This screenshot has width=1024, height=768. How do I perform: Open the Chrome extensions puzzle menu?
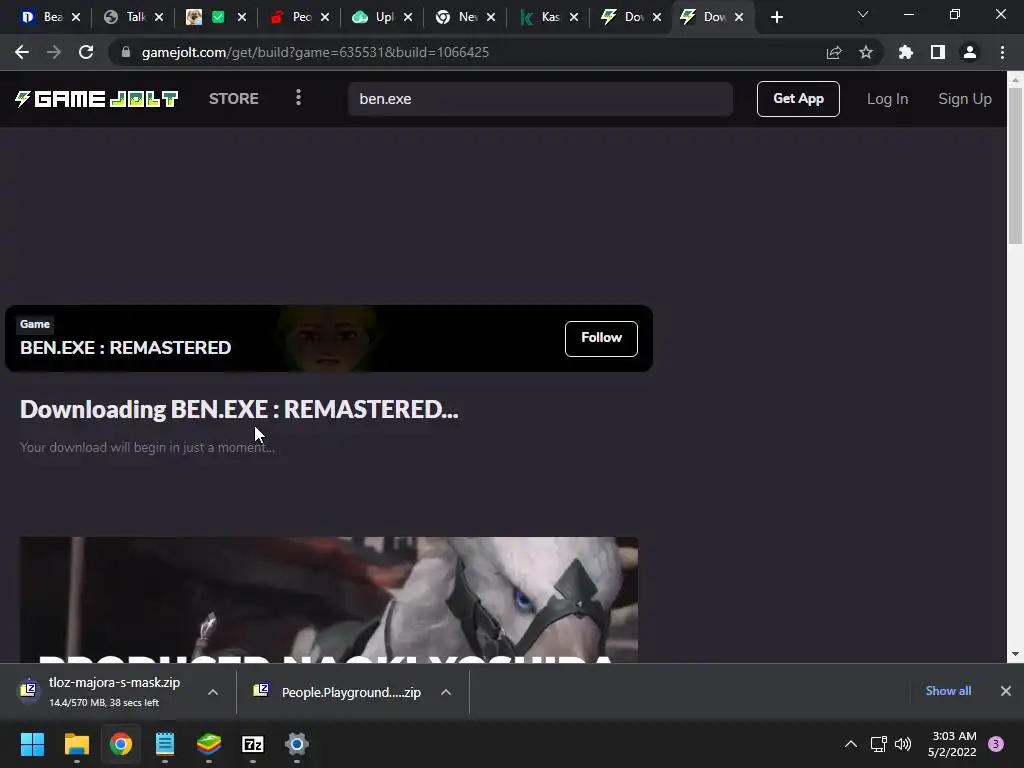pos(905,52)
